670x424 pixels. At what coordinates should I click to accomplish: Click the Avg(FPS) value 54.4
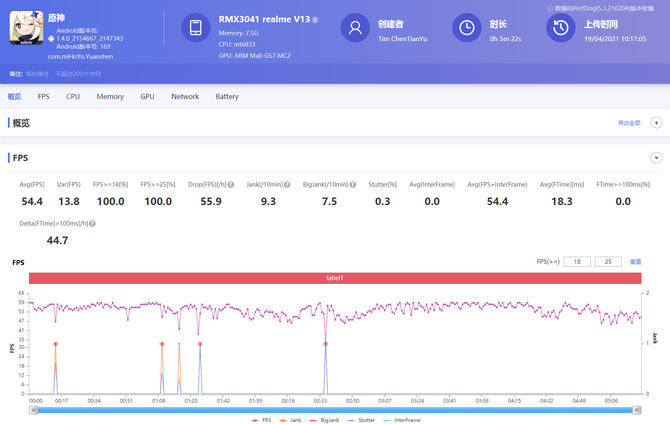(x=32, y=202)
